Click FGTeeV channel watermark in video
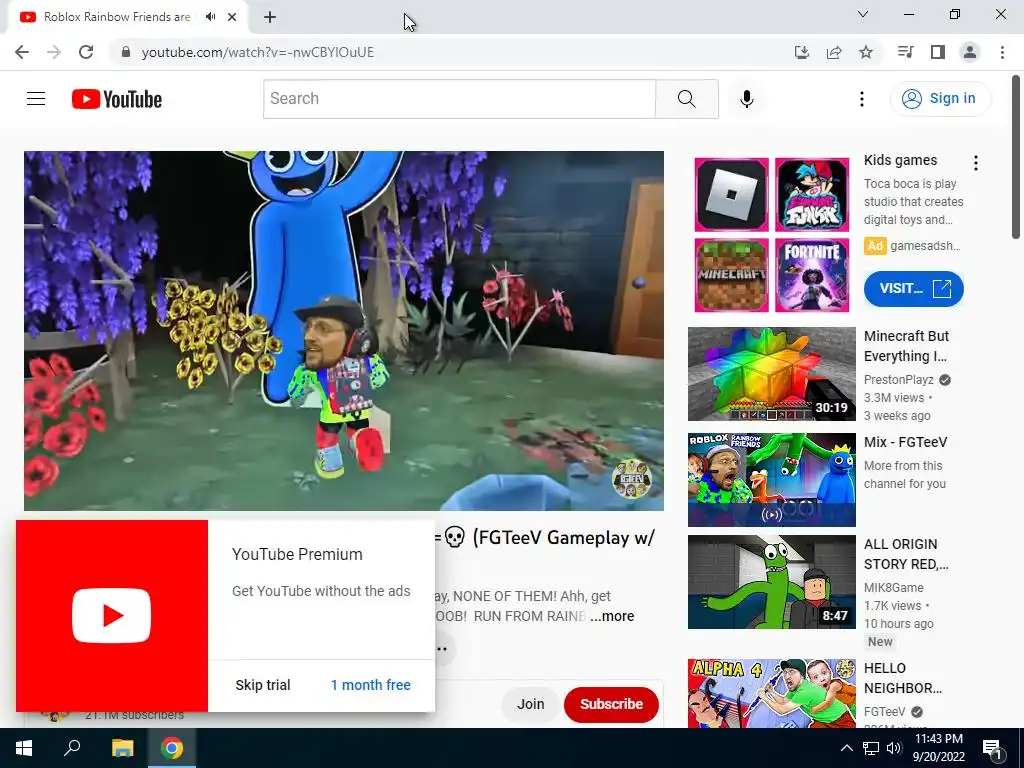This screenshot has height=768, width=1024. (x=632, y=479)
